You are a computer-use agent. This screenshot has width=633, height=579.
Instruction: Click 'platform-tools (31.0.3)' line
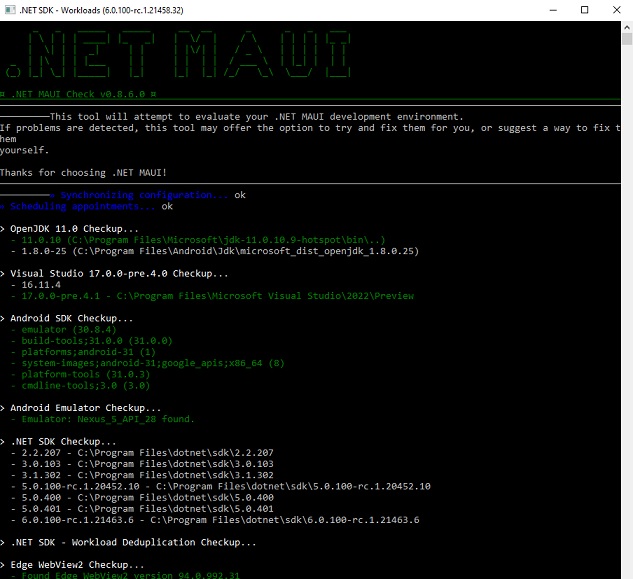80,374
